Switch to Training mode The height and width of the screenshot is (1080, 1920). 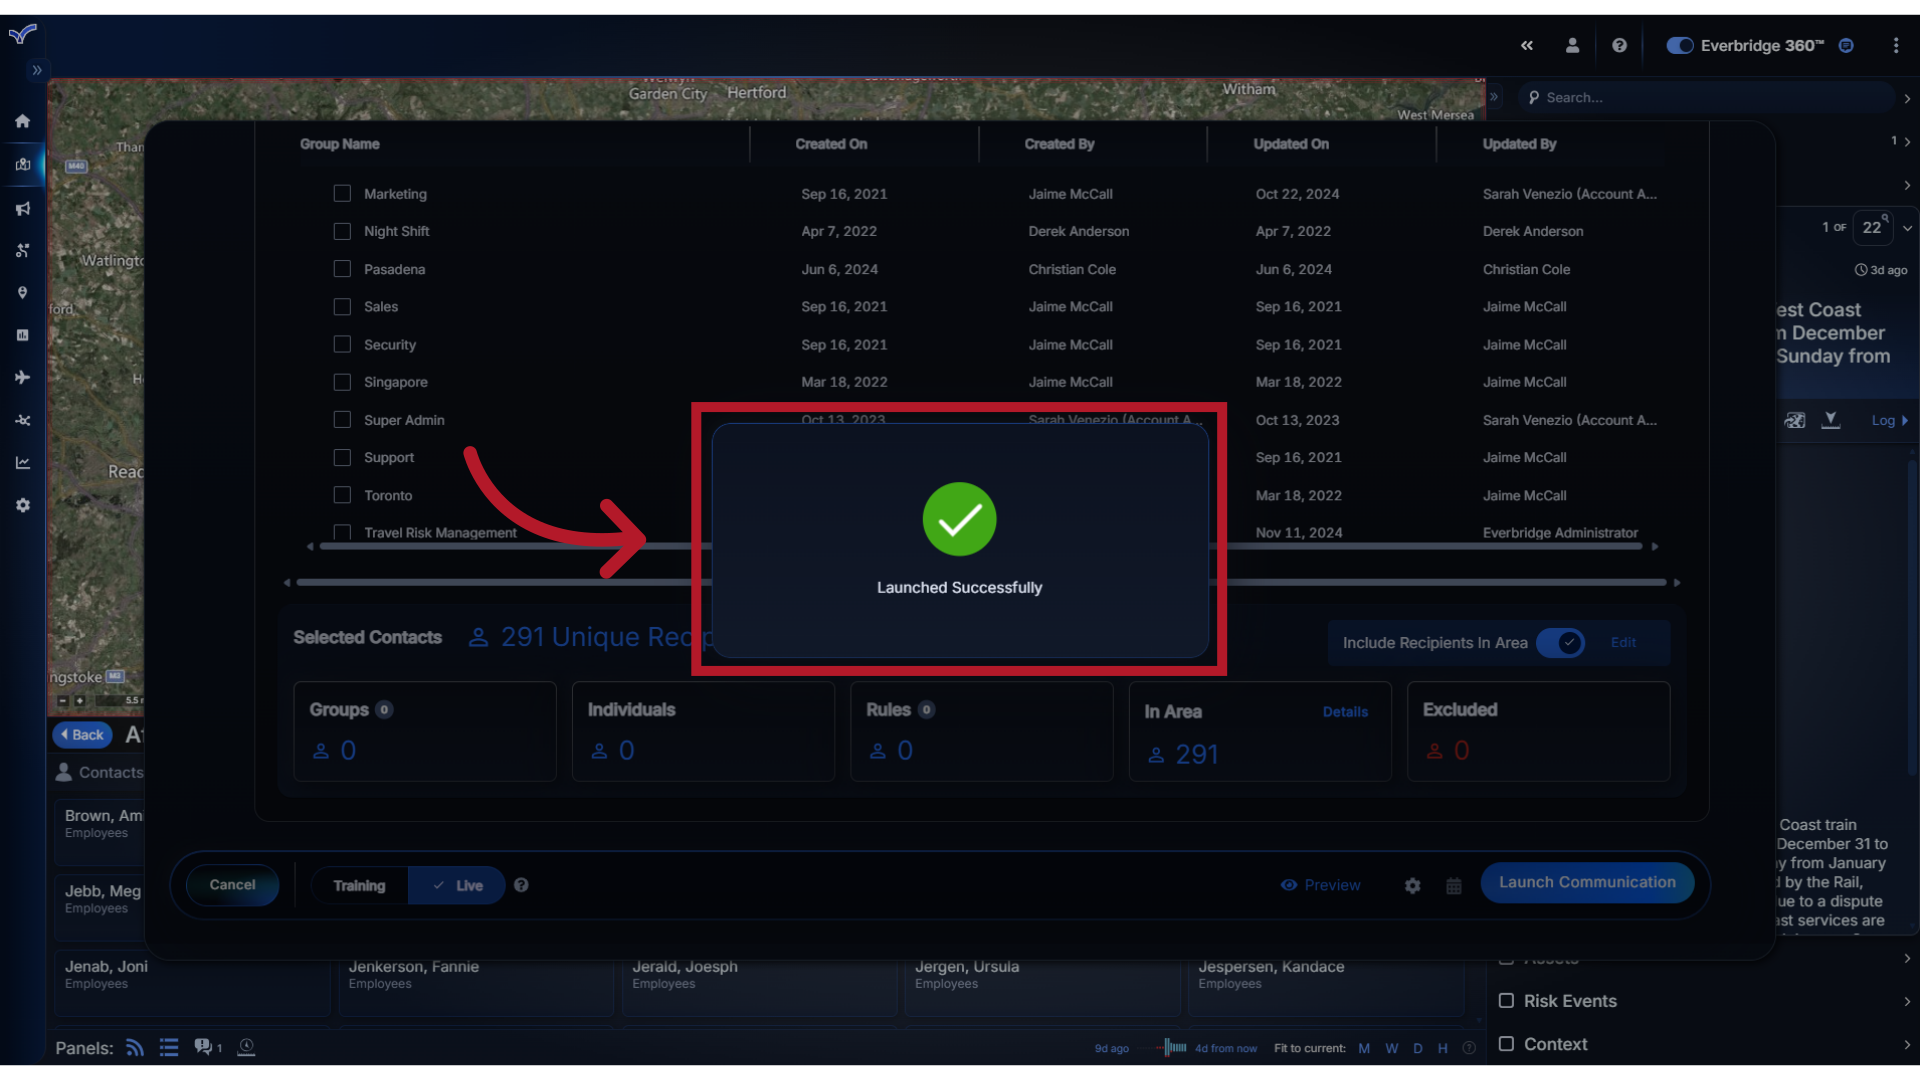click(359, 885)
